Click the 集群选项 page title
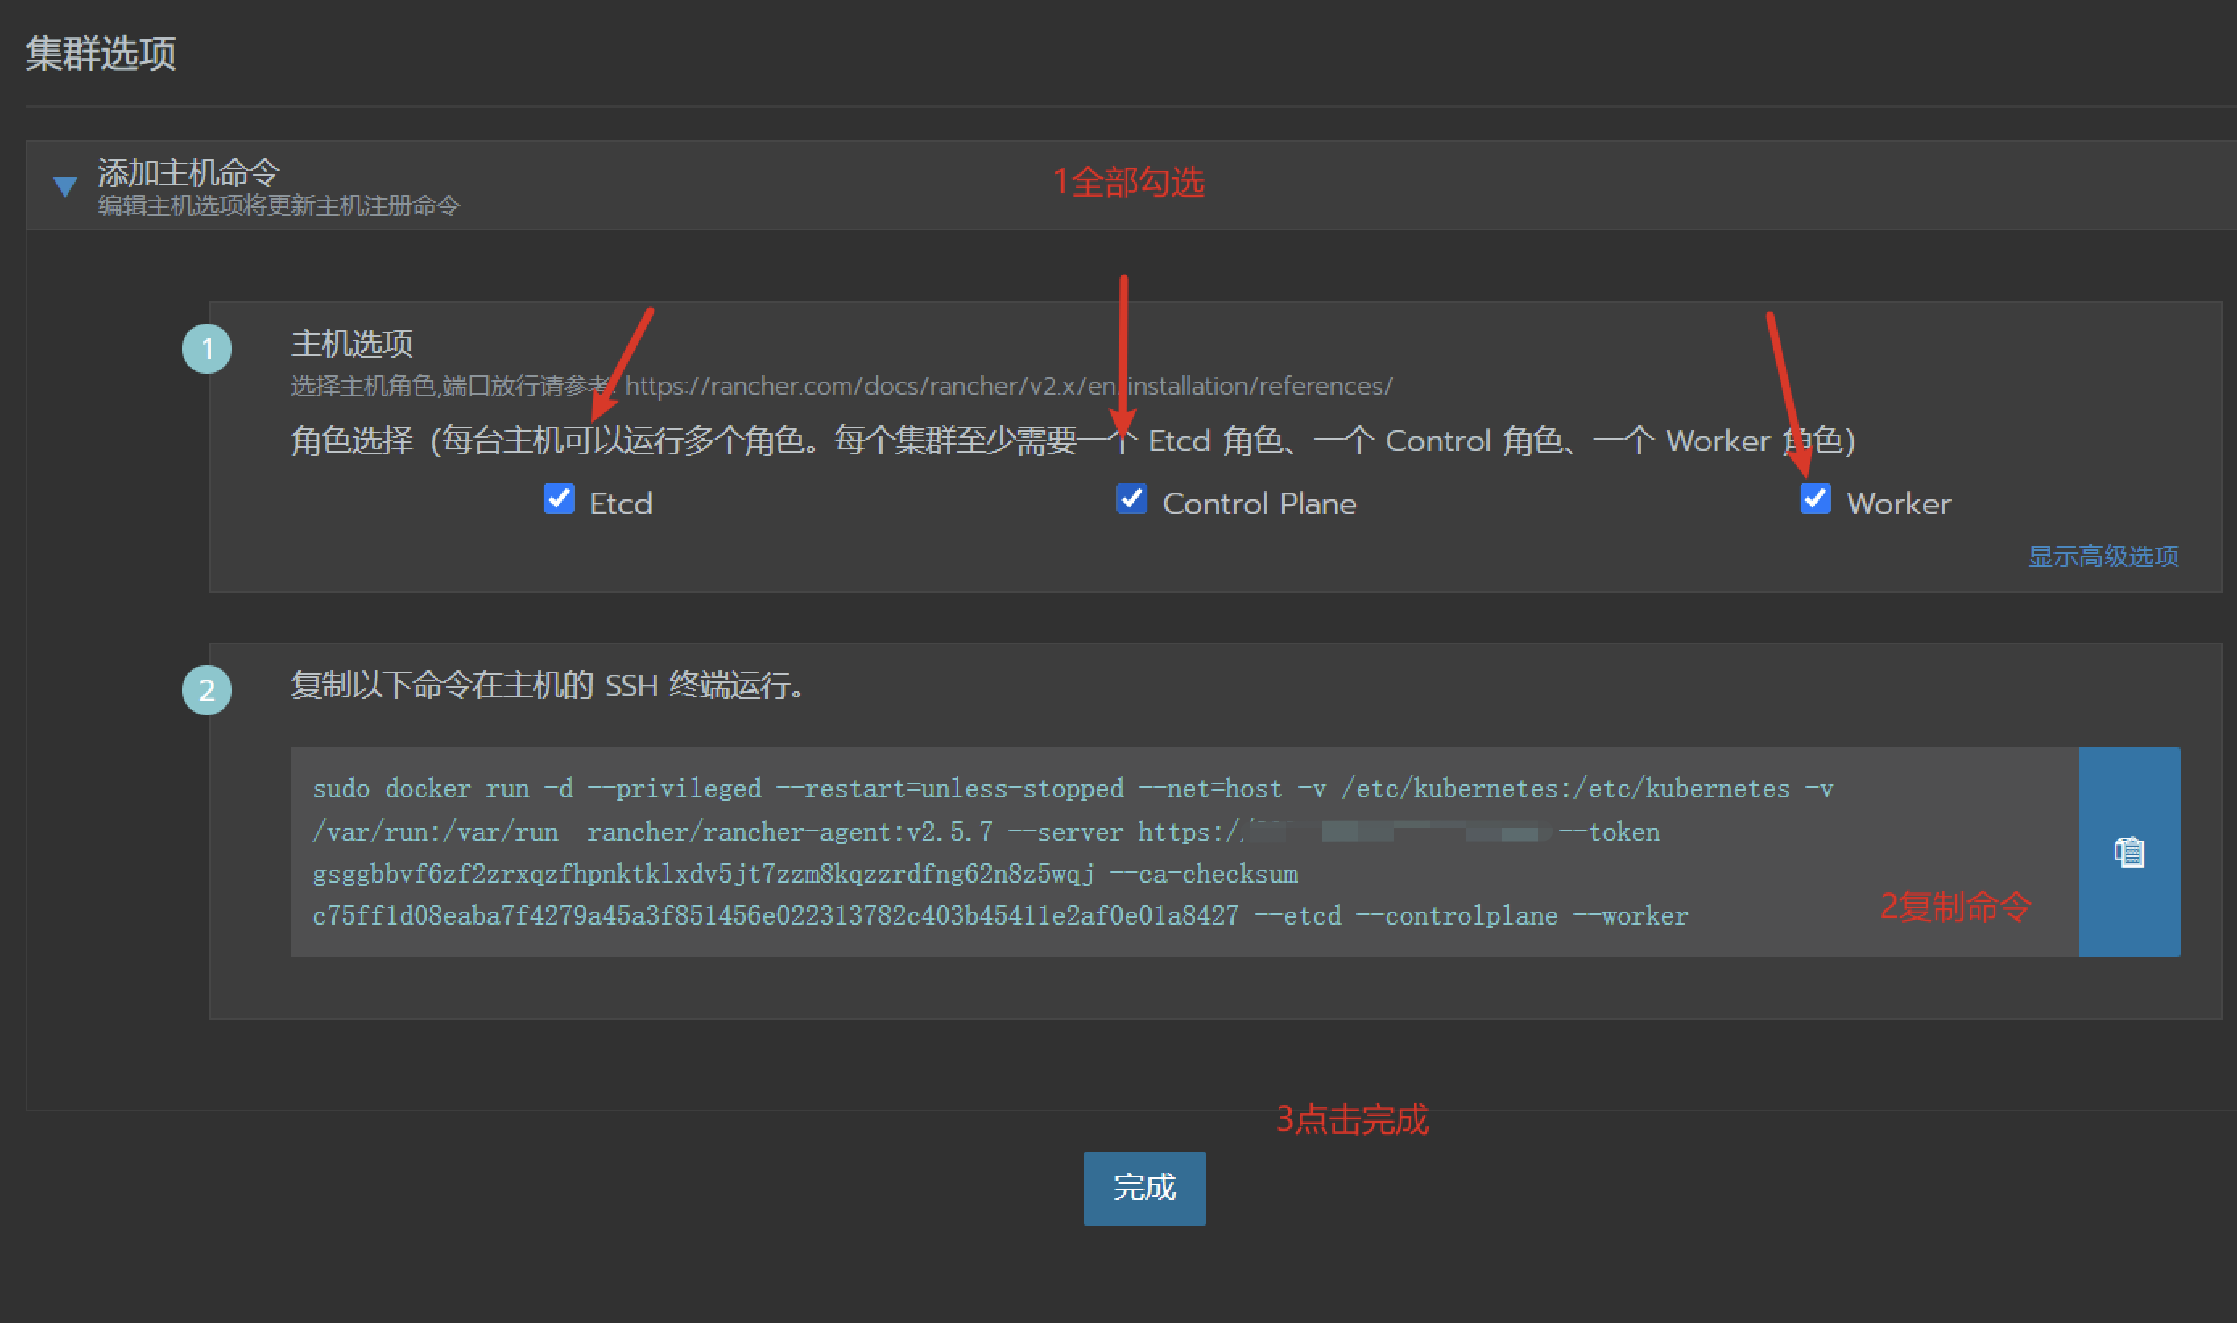2237x1323 pixels. (101, 53)
